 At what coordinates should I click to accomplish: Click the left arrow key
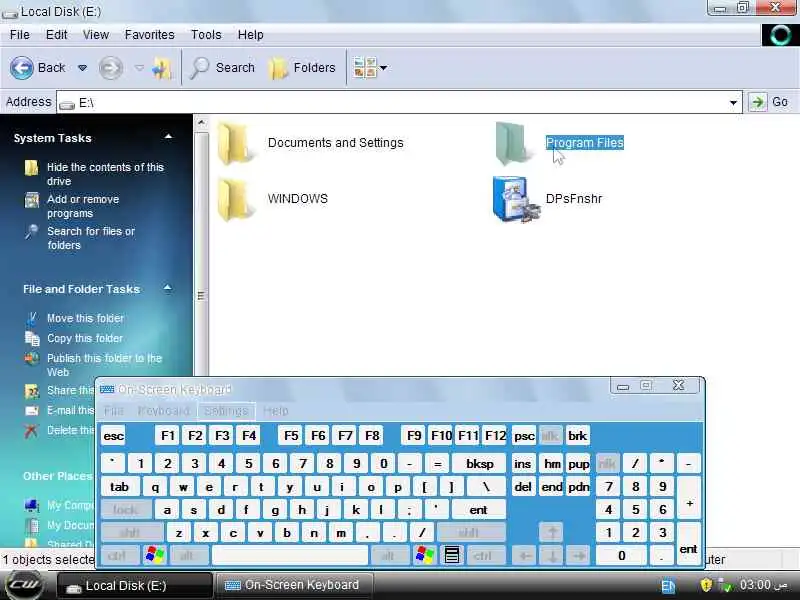pos(525,556)
